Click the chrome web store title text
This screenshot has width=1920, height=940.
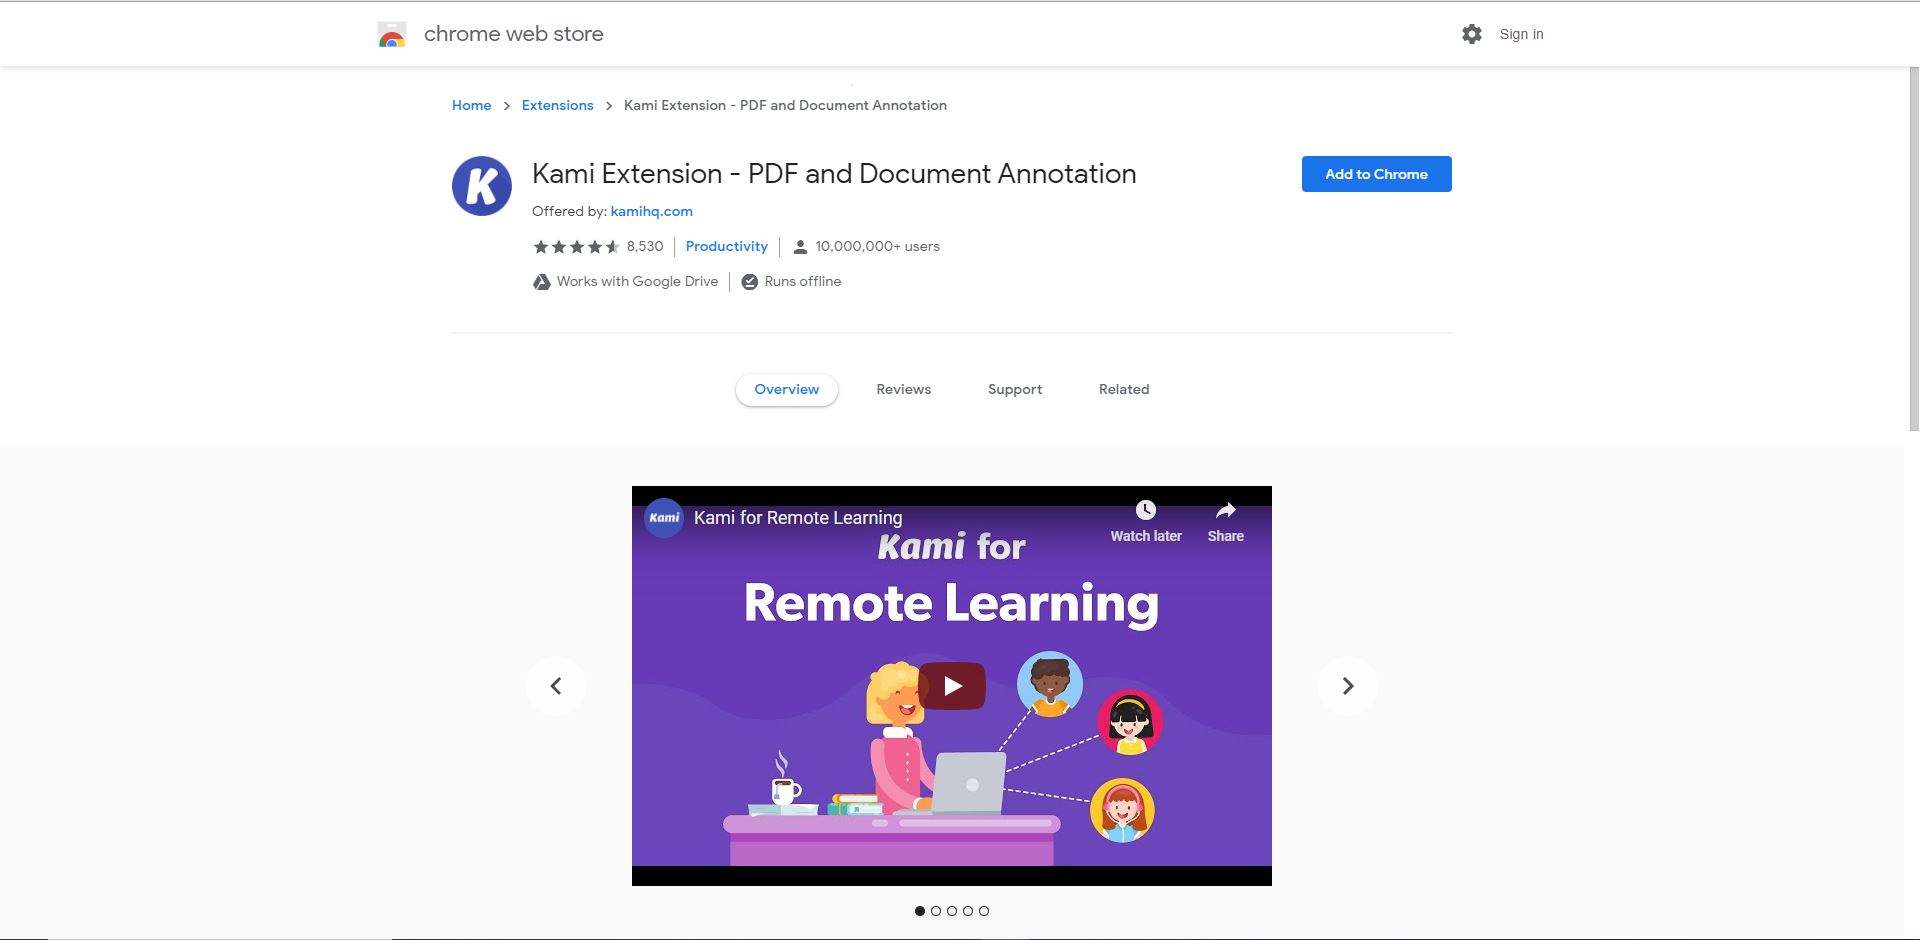(513, 34)
